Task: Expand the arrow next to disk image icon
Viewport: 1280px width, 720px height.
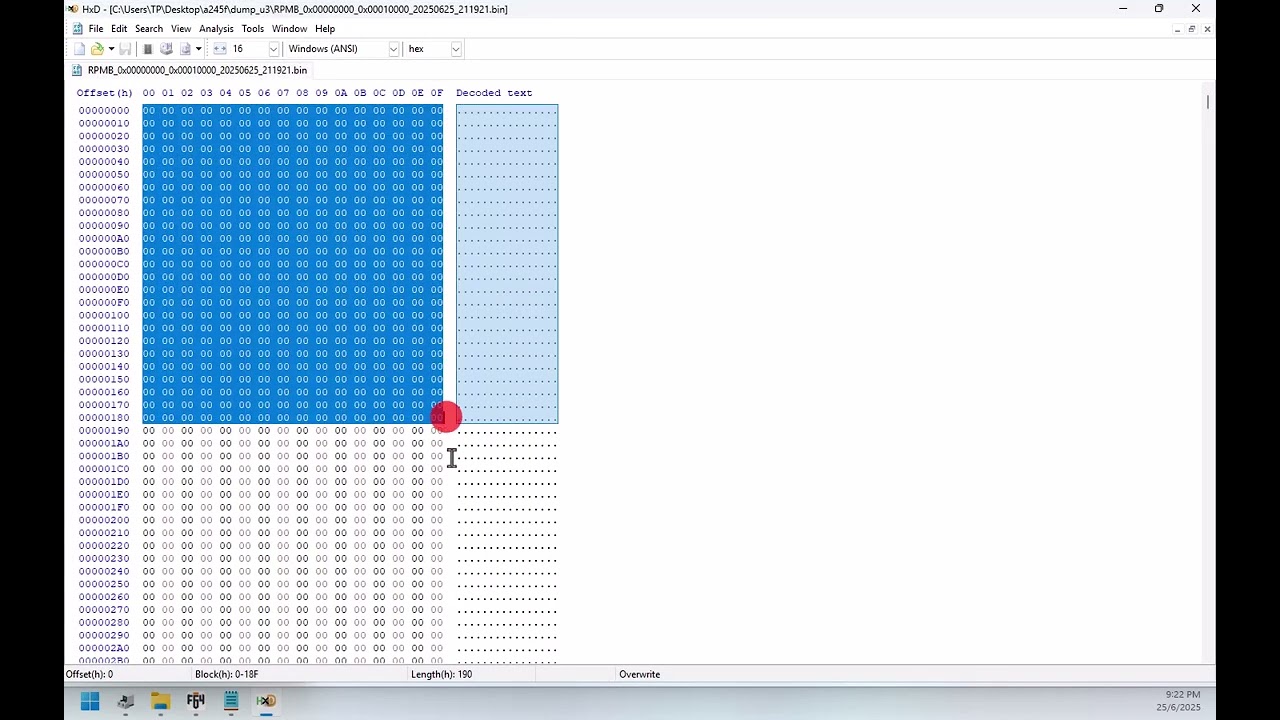Action: point(198,49)
